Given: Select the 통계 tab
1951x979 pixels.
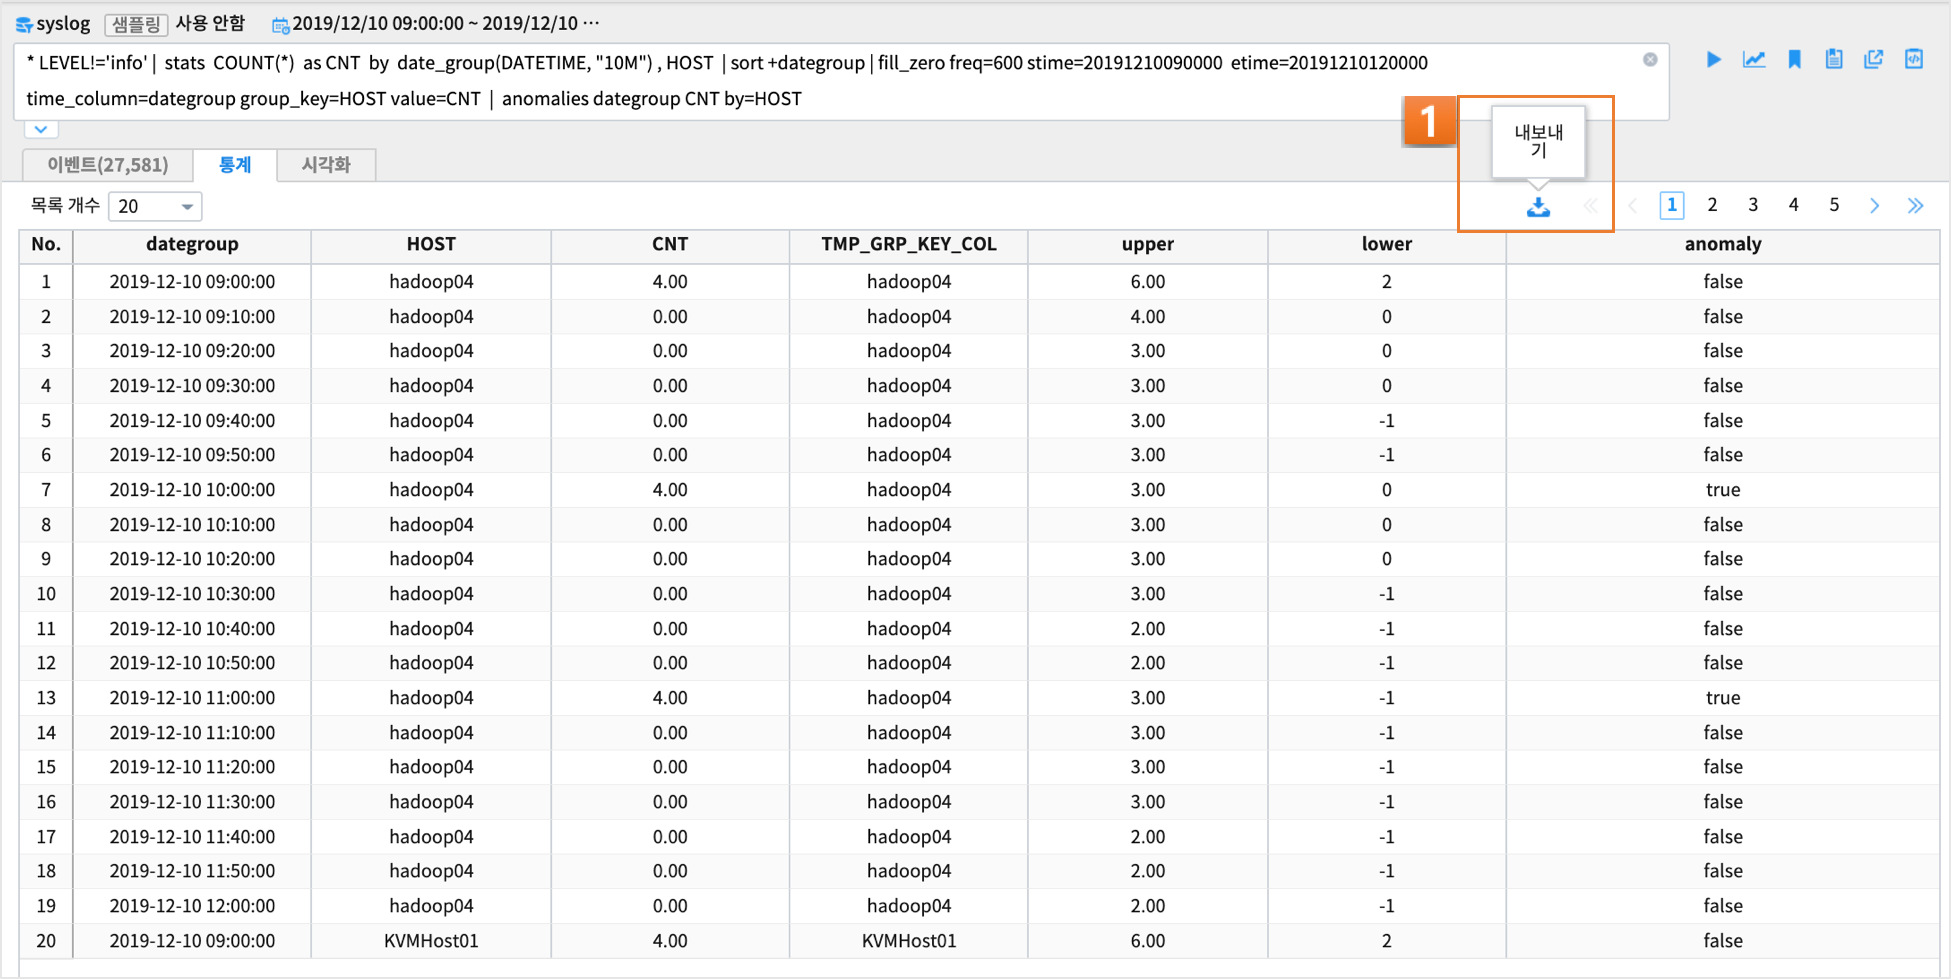Looking at the screenshot, I should (235, 164).
